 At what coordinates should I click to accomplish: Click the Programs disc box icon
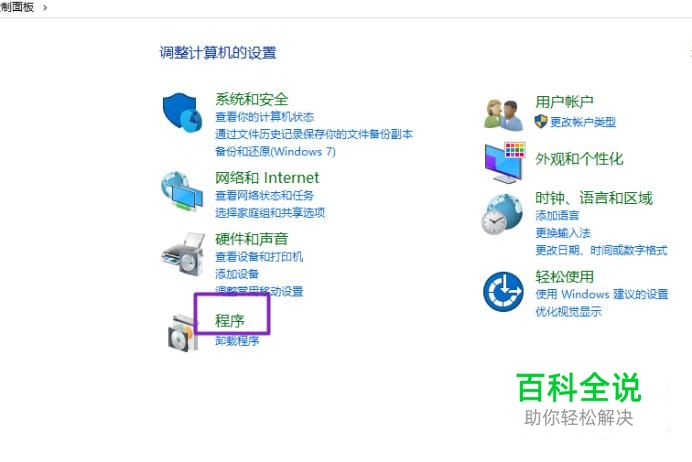pyautogui.click(x=182, y=333)
